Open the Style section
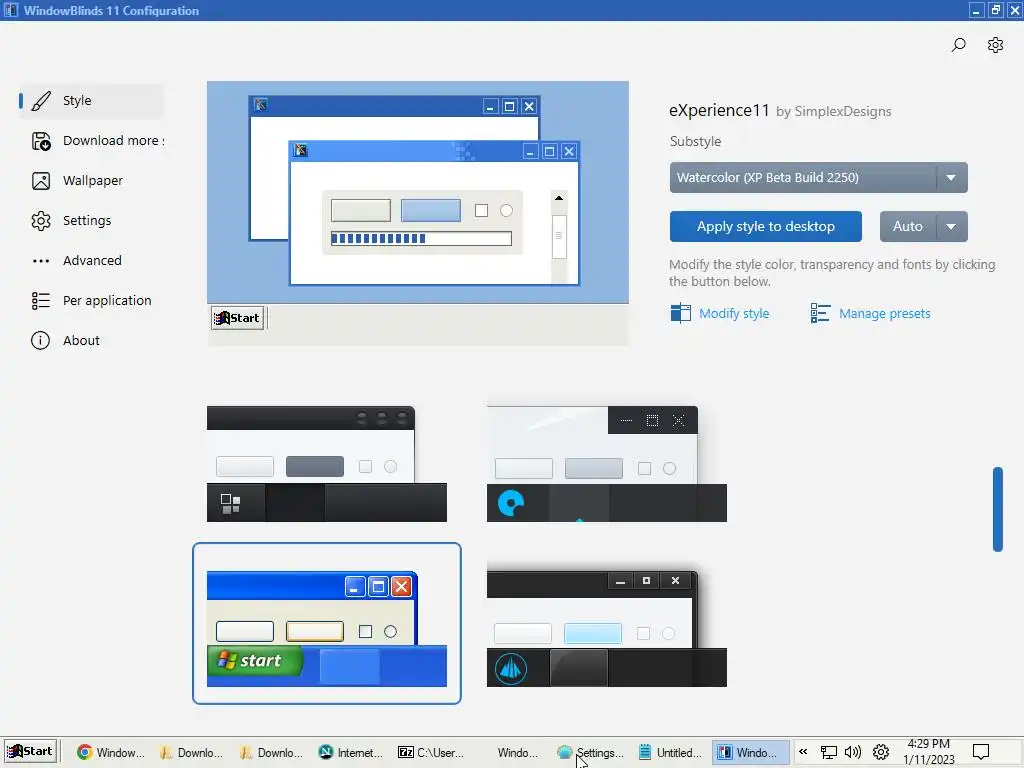Image resolution: width=1024 pixels, height=768 pixels. 91,101
